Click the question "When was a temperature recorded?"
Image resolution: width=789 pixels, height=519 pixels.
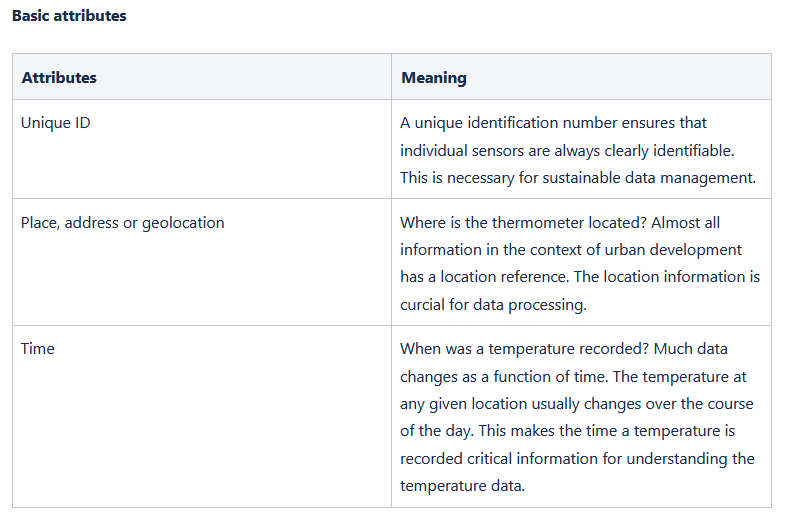[x=526, y=349]
